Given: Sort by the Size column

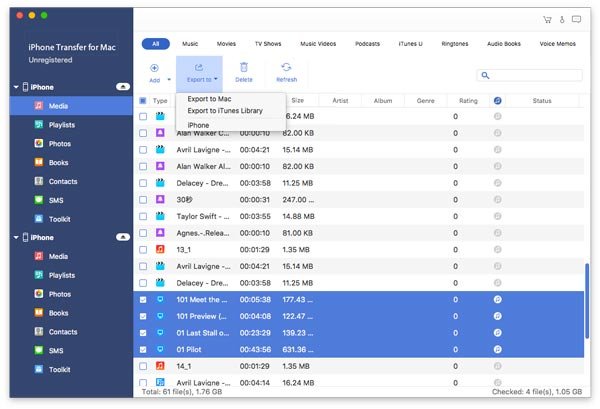Looking at the screenshot, I should pyautogui.click(x=297, y=100).
